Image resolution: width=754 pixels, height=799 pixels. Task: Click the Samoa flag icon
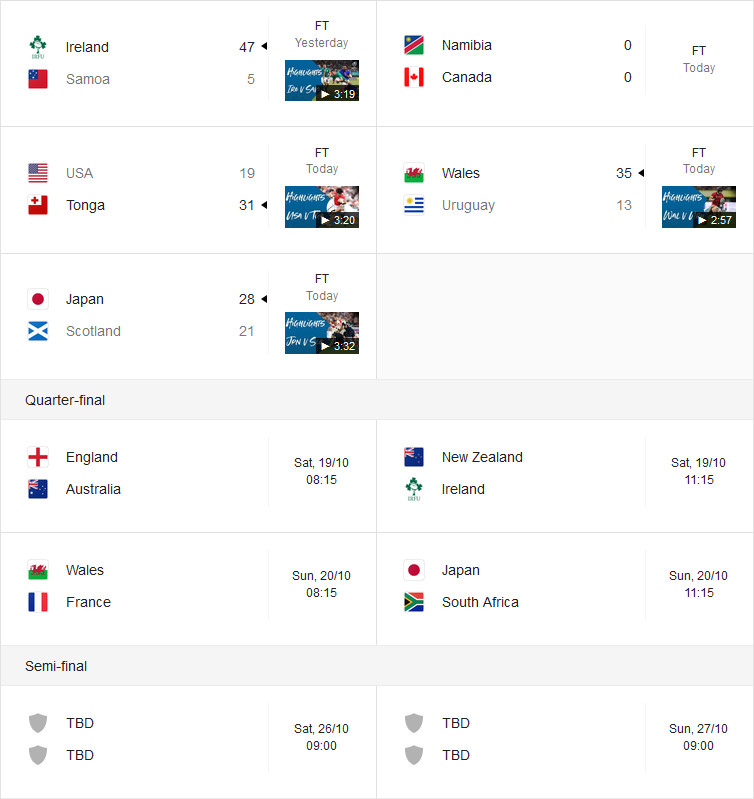pyautogui.click(x=38, y=79)
